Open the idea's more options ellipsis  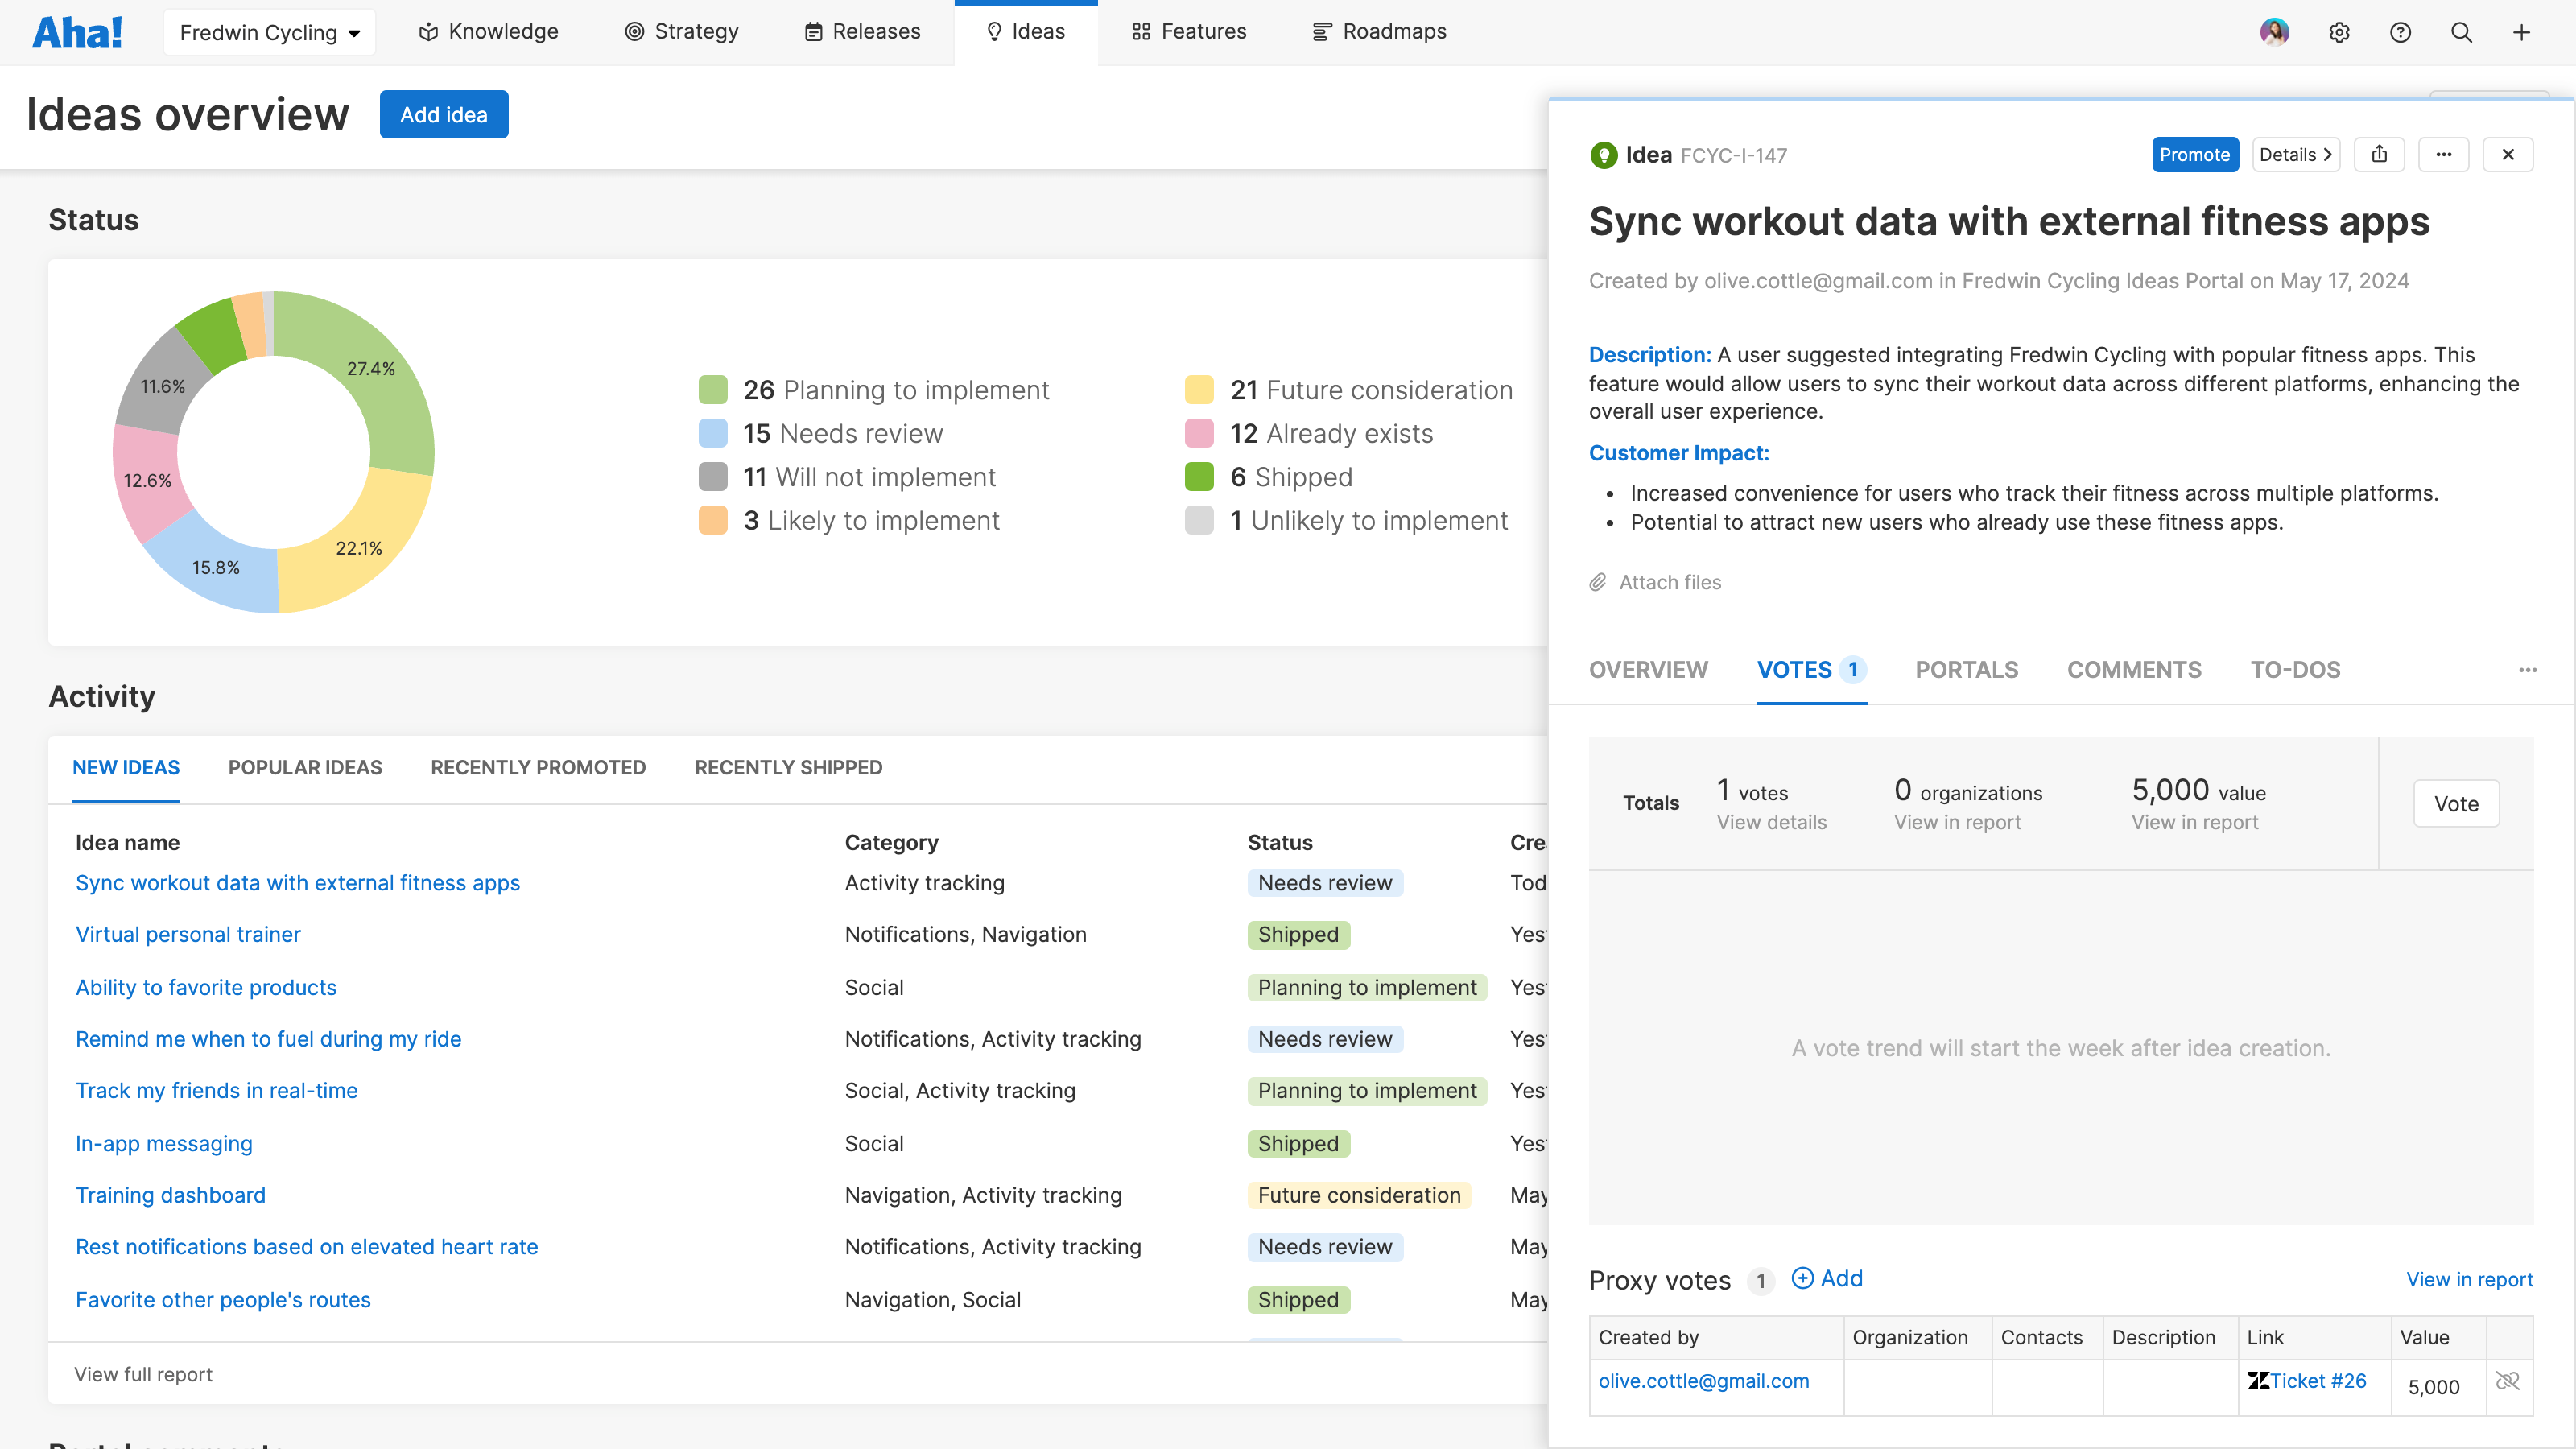coord(2445,154)
